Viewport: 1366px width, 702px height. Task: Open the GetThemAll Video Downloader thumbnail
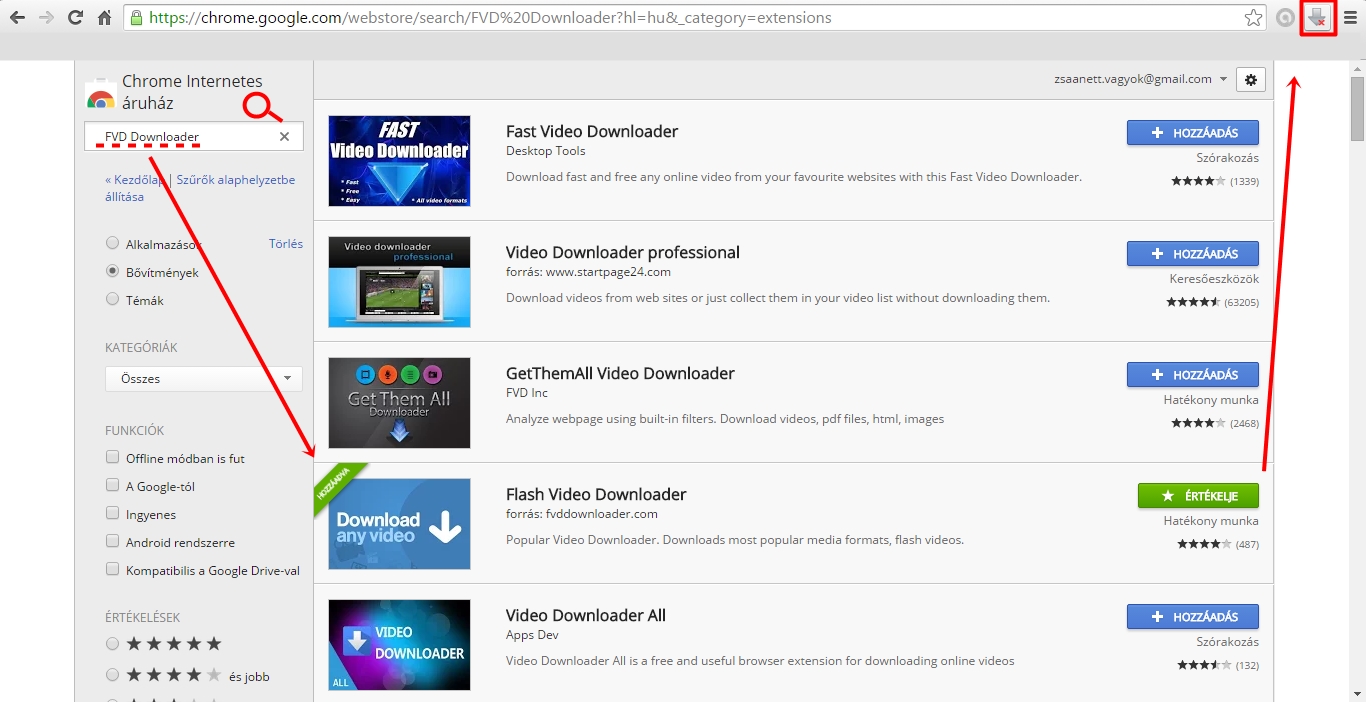tap(399, 403)
